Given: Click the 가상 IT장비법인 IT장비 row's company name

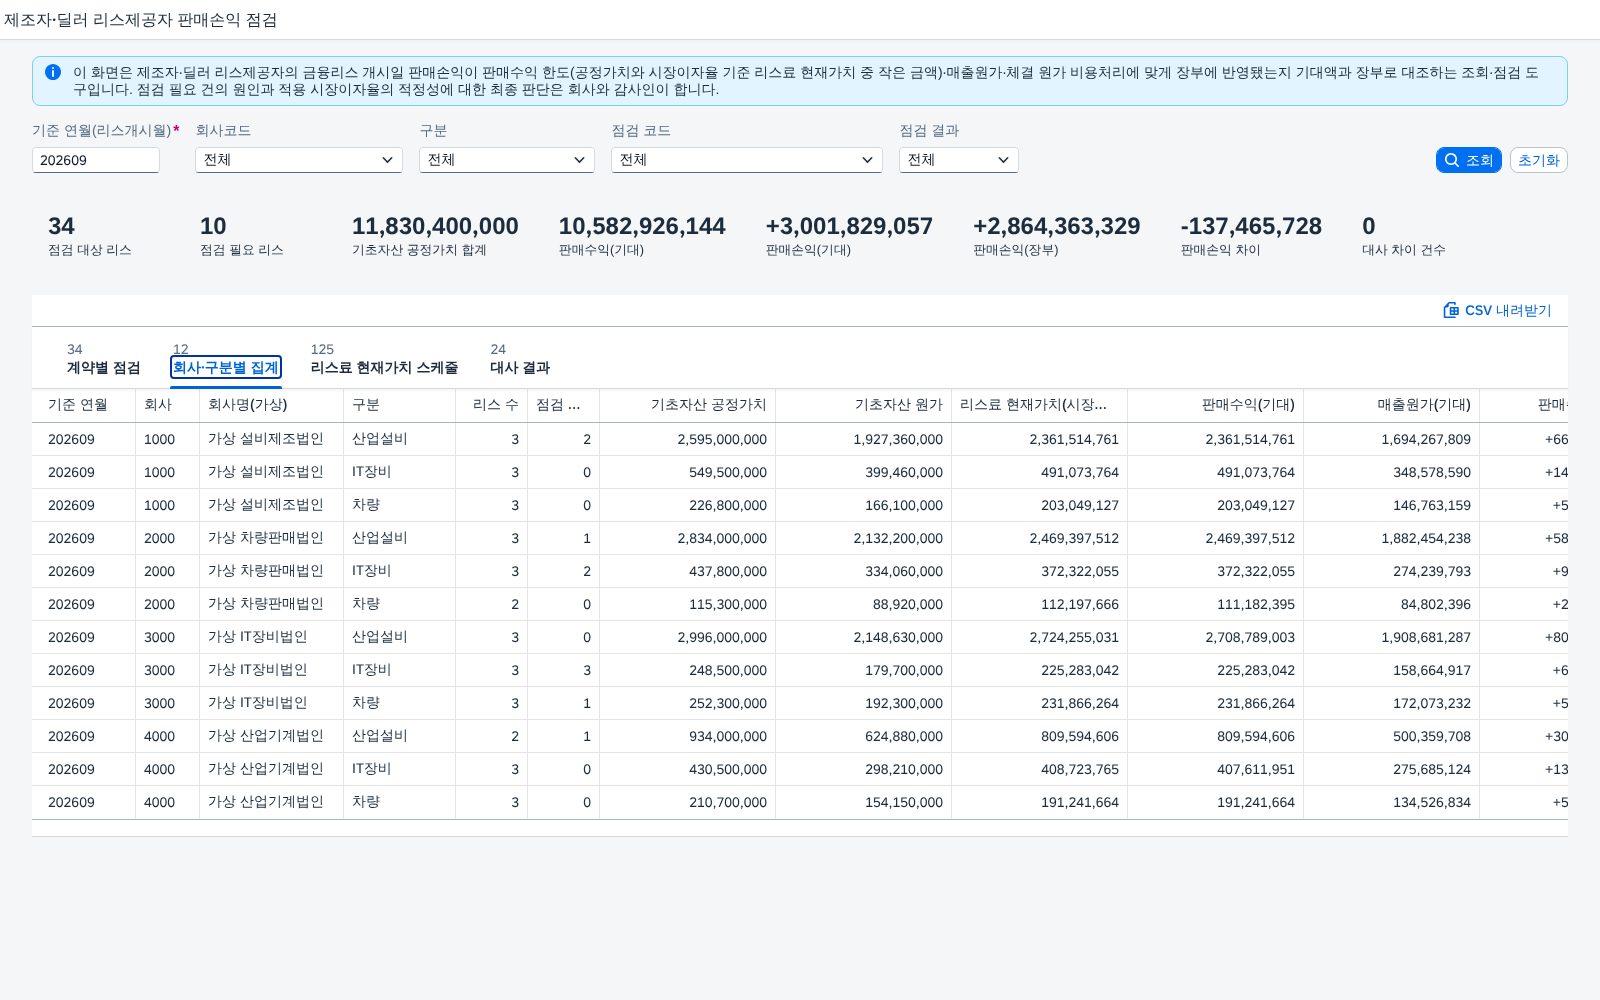Looking at the screenshot, I should 258,670.
